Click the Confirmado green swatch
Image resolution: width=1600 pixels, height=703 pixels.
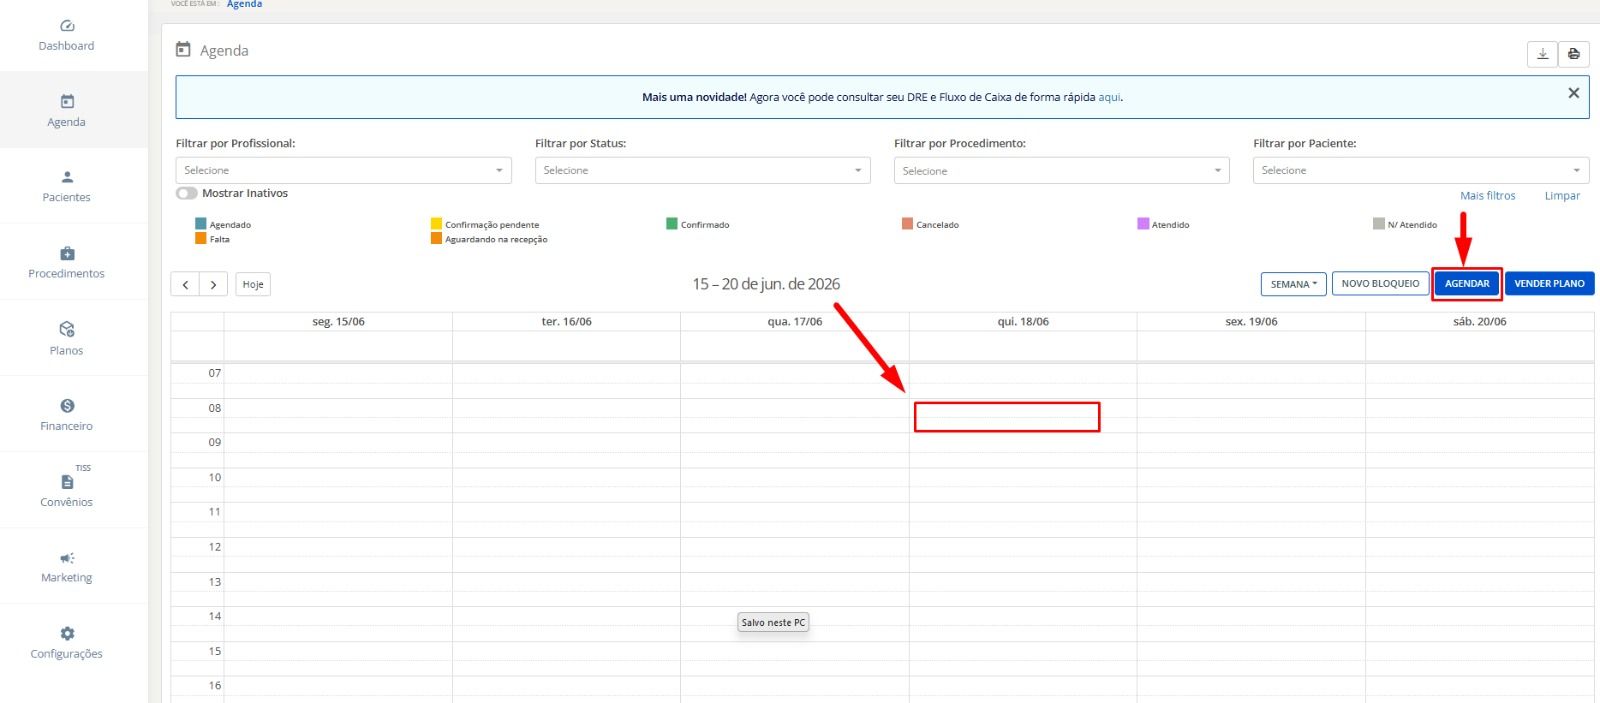click(x=672, y=224)
